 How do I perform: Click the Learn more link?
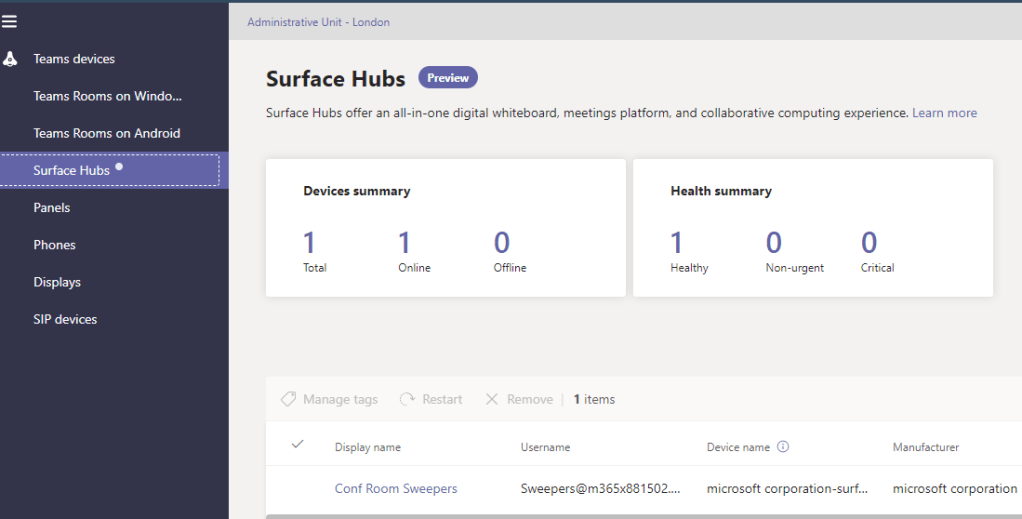click(x=944, y=113)
